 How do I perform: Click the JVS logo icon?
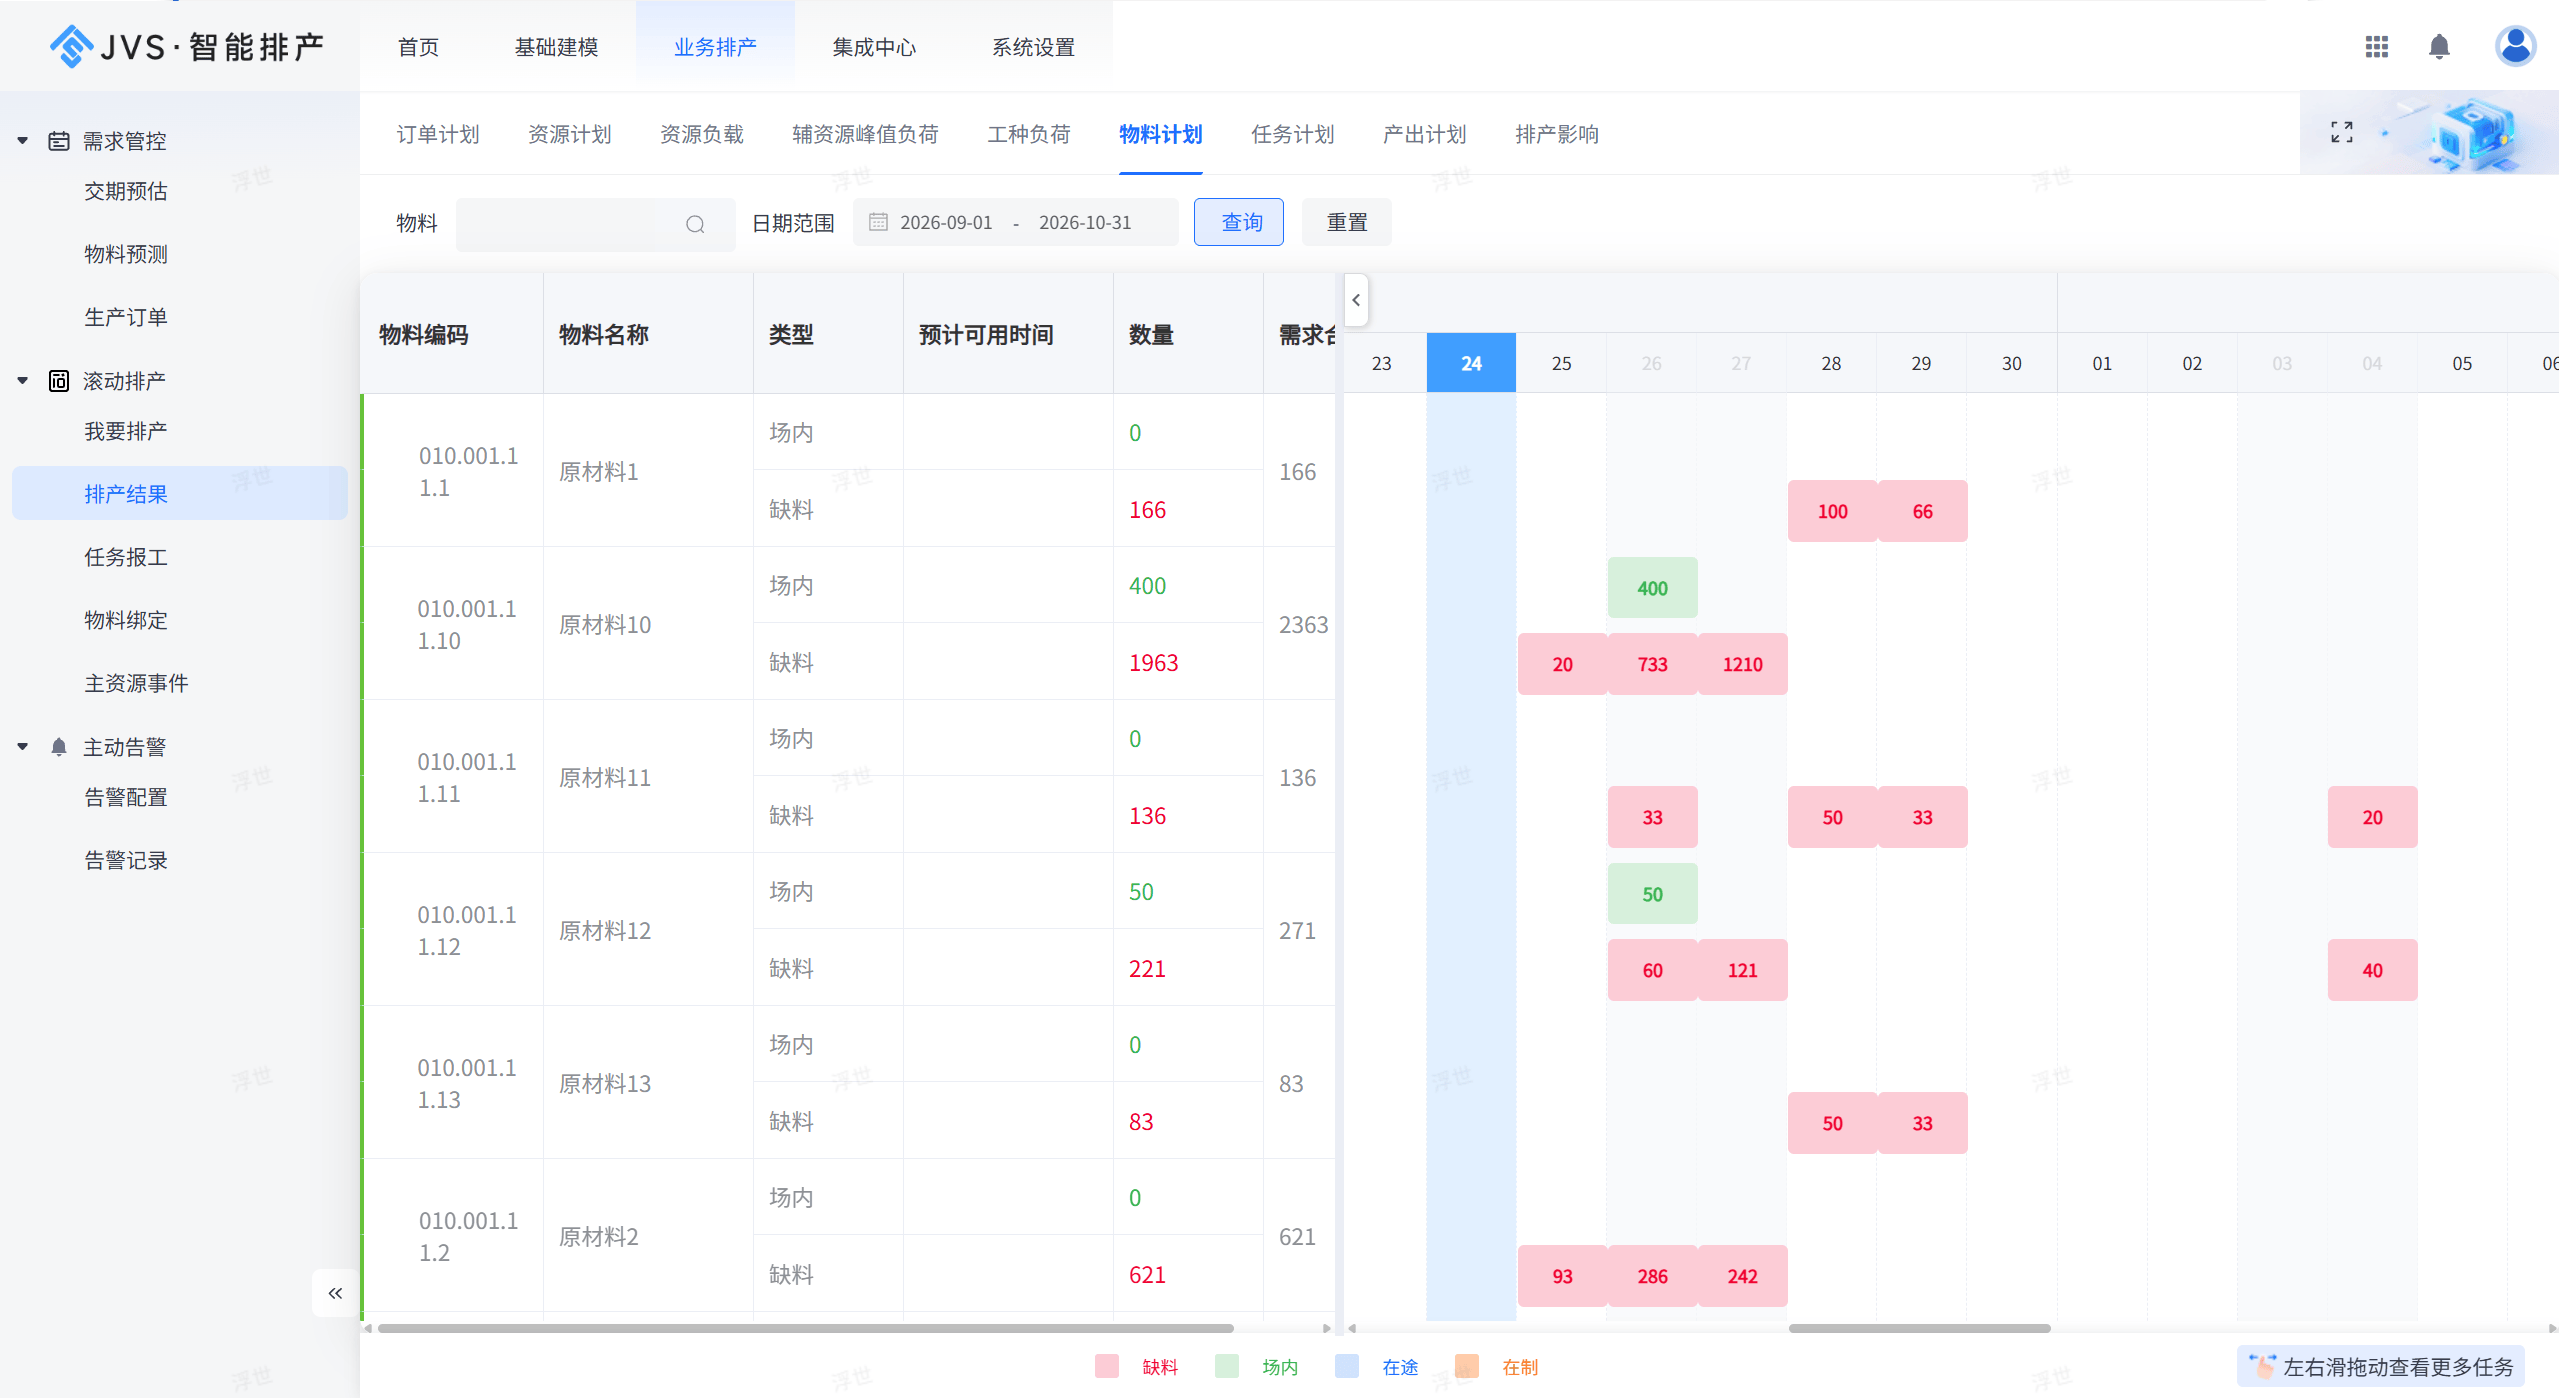coord(71,46)
